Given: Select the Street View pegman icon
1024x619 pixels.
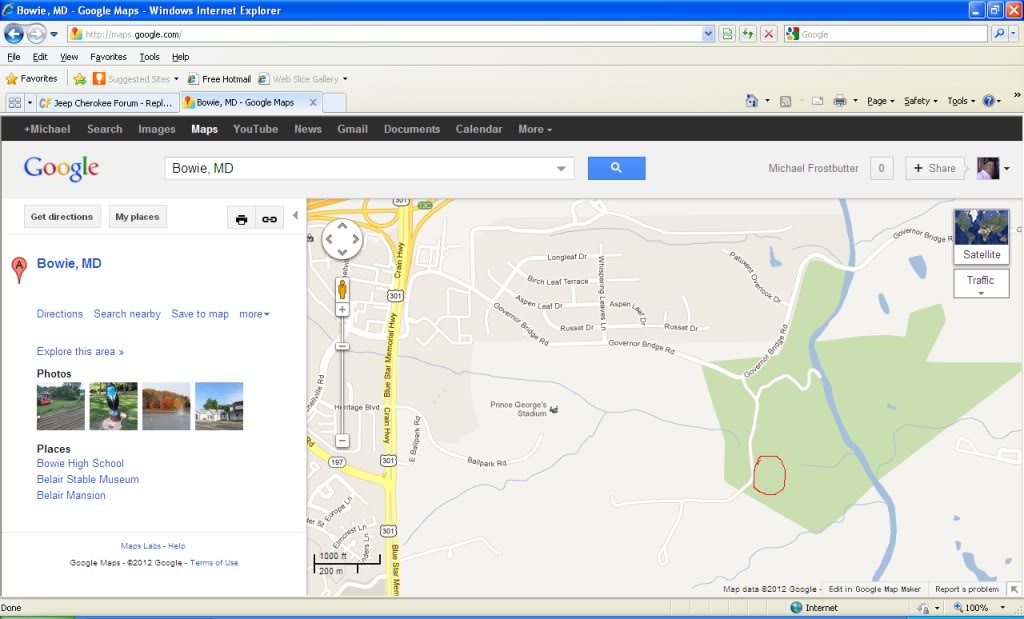Looking at the screenshot, I should tap(342, 289).
